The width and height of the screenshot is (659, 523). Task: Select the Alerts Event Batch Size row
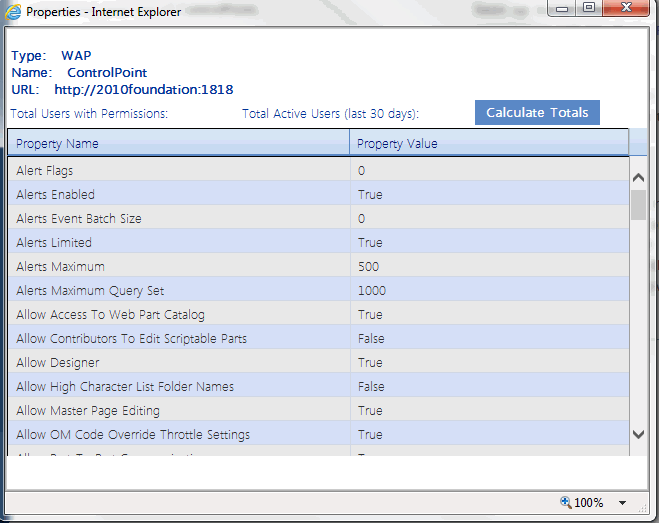[x=318, y=219]
